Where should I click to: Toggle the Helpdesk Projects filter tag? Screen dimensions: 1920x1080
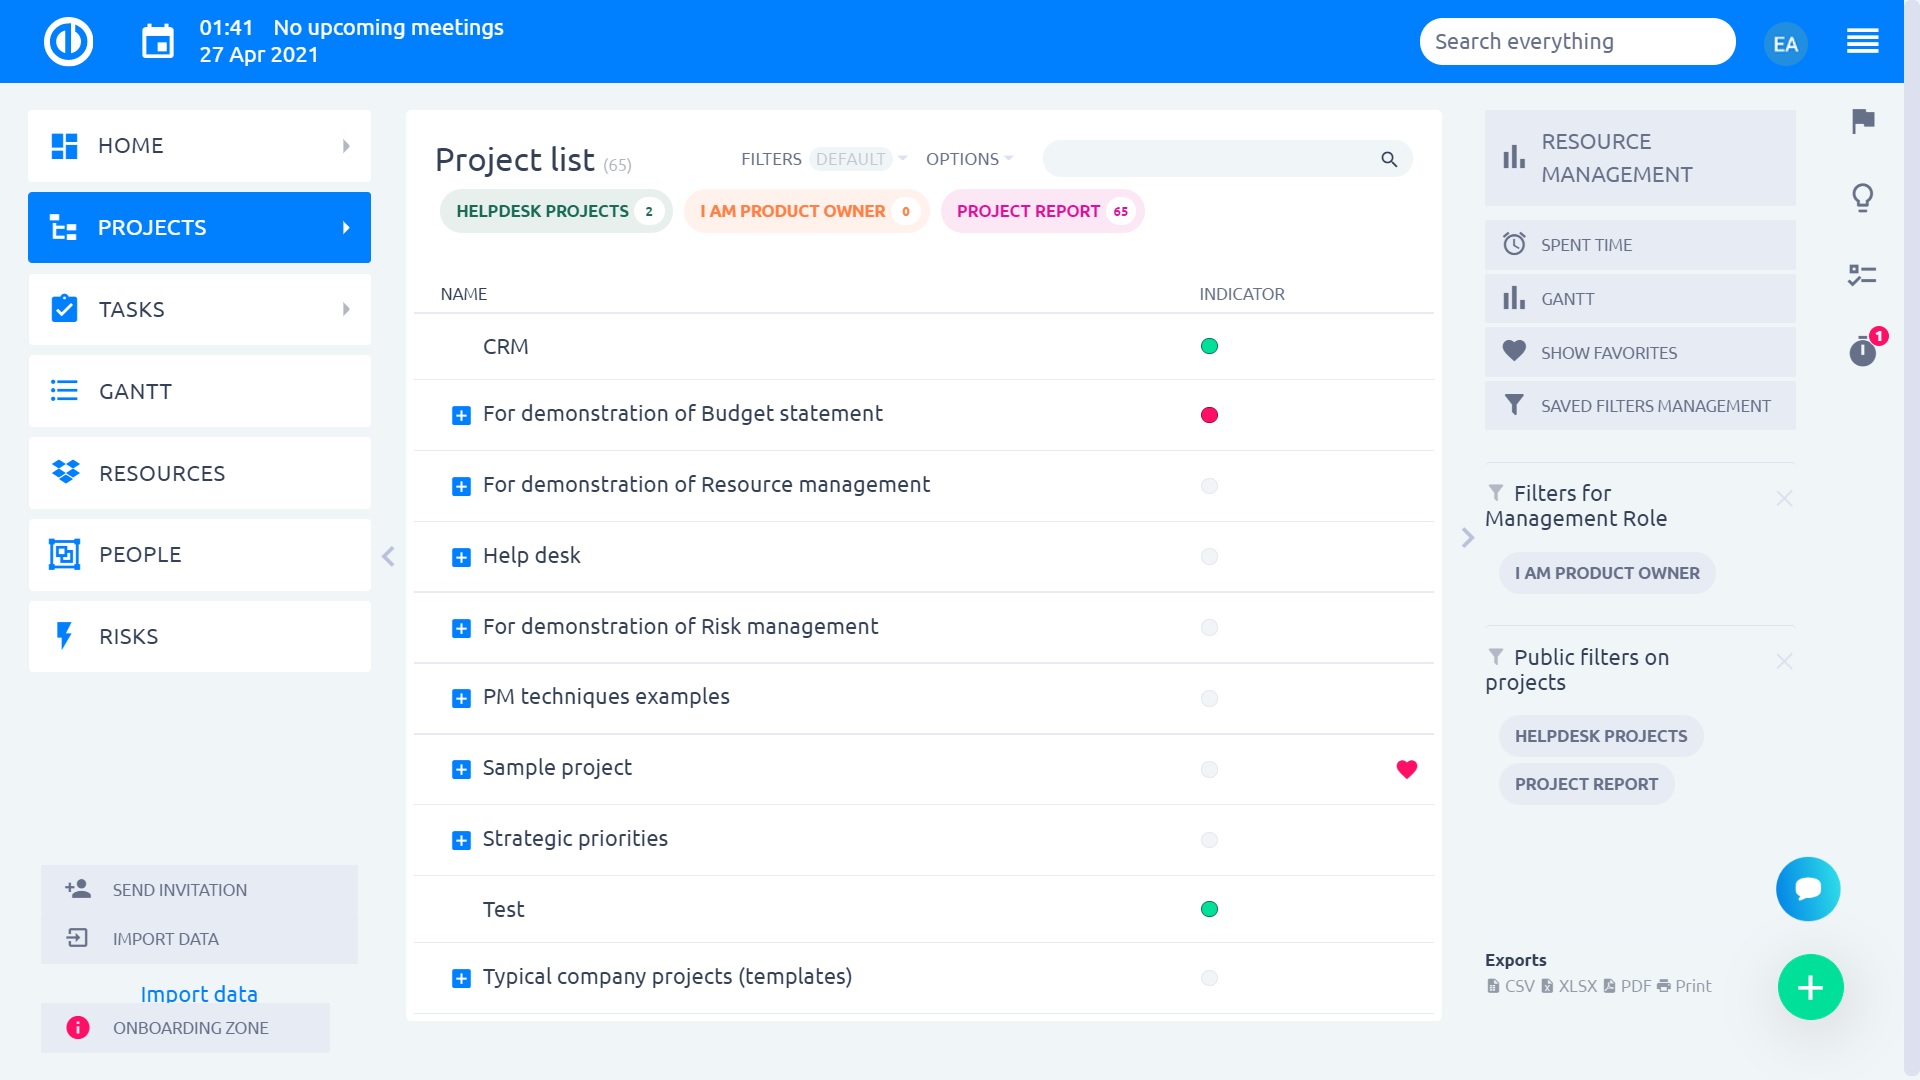[555, 211]
